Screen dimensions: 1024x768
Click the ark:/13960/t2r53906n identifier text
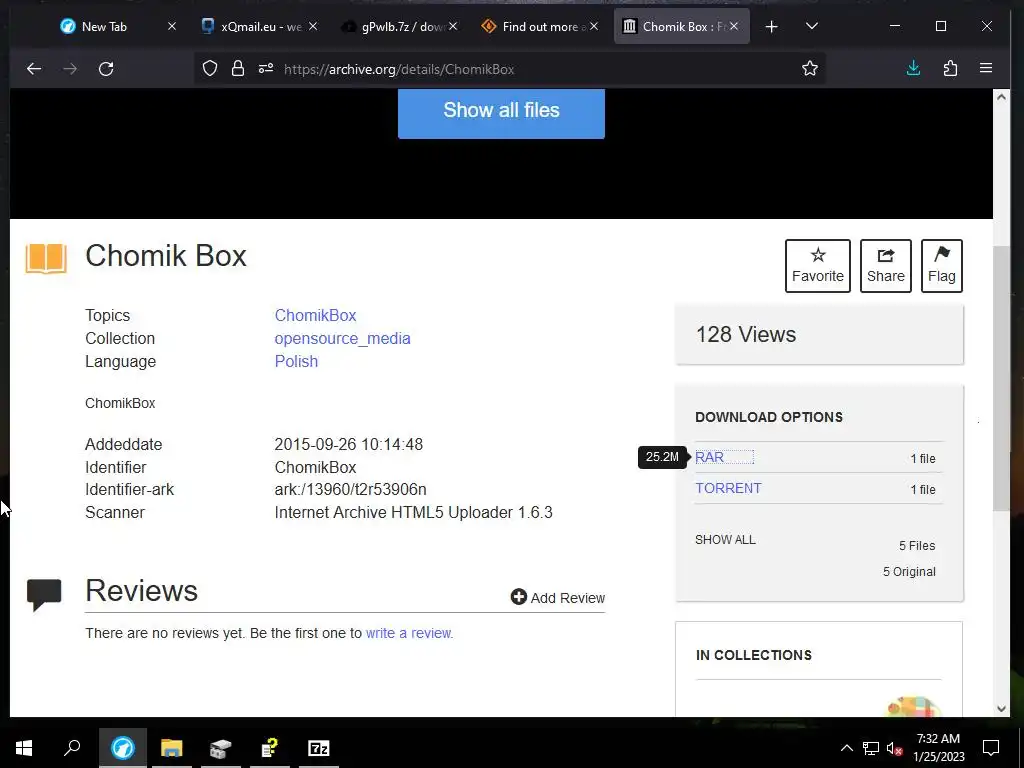point(350,489)
